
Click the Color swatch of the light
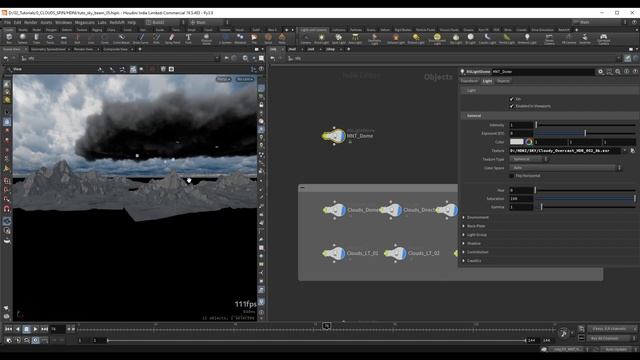pos(516,142)
